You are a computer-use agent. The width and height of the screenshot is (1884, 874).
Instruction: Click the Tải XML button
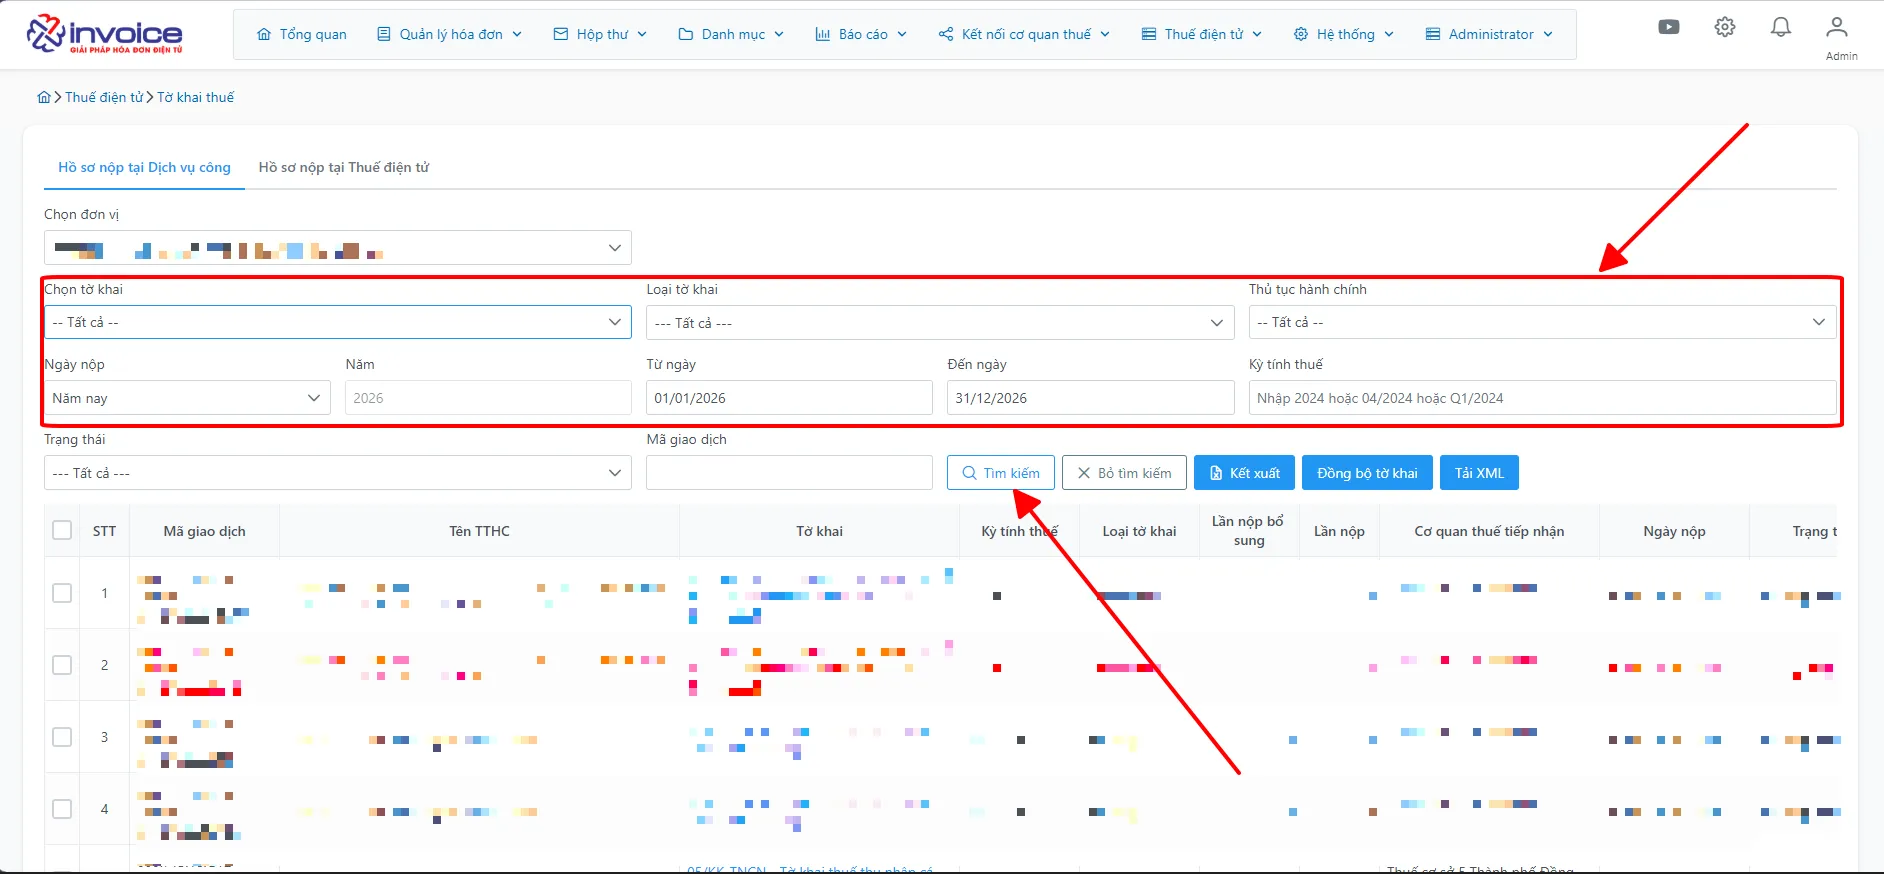click(1479, 472)
